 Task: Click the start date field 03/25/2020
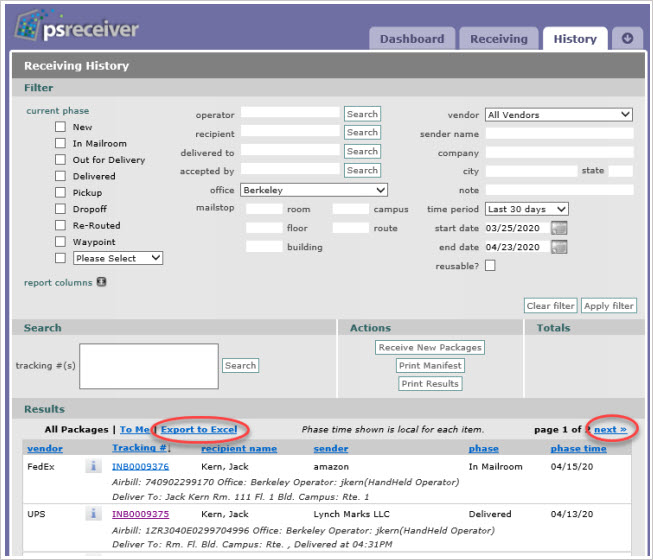[x=517, y=228]
